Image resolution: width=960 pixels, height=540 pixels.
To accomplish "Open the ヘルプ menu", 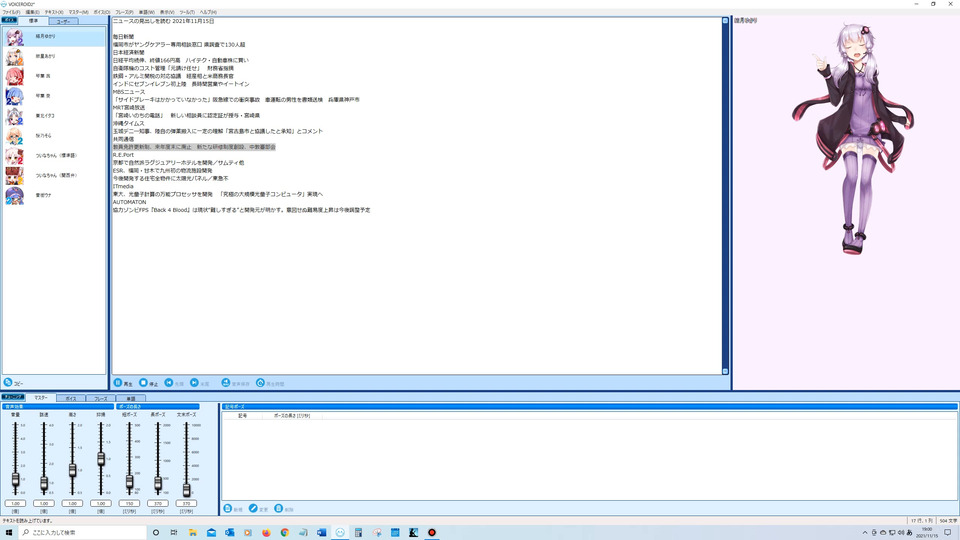I will [208, 12].
